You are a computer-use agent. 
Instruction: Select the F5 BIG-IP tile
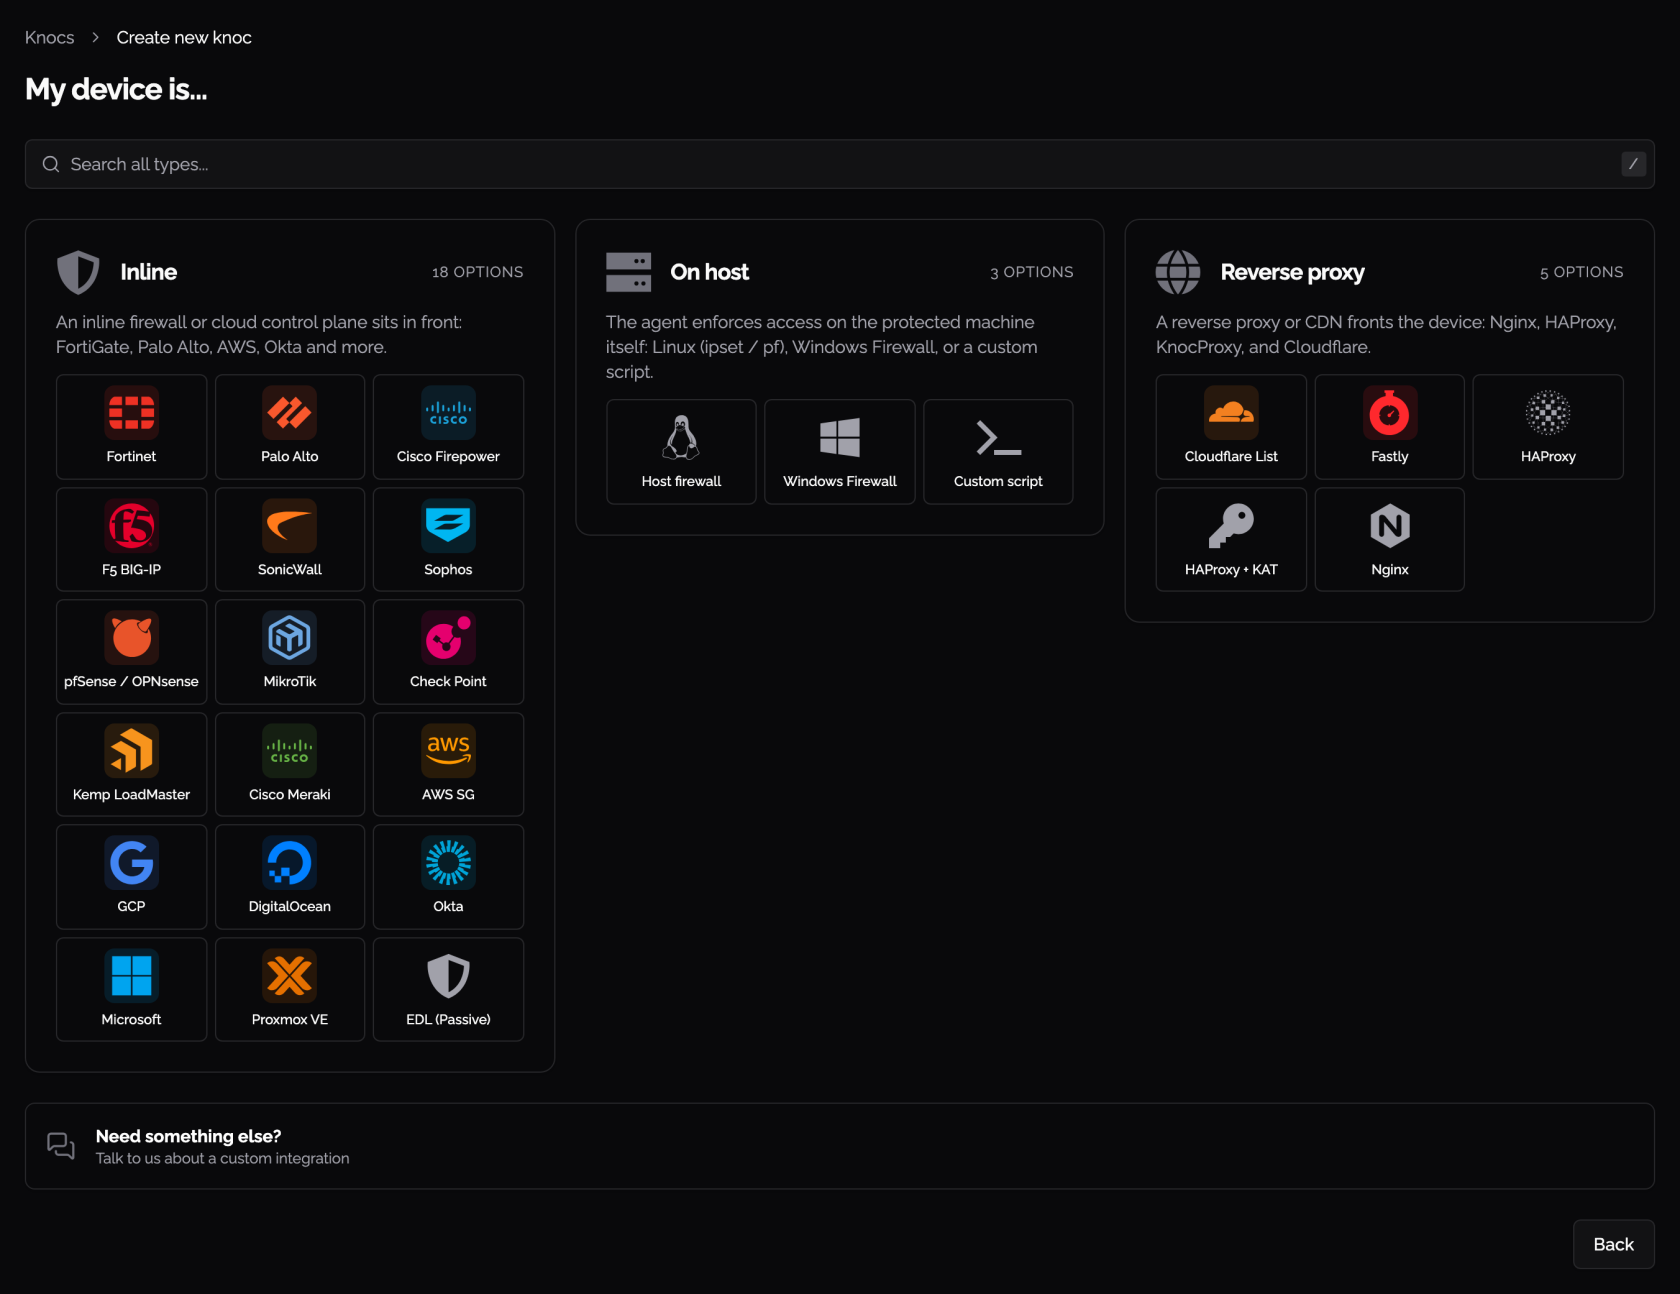pyautogui.click(x=131, y=539)
